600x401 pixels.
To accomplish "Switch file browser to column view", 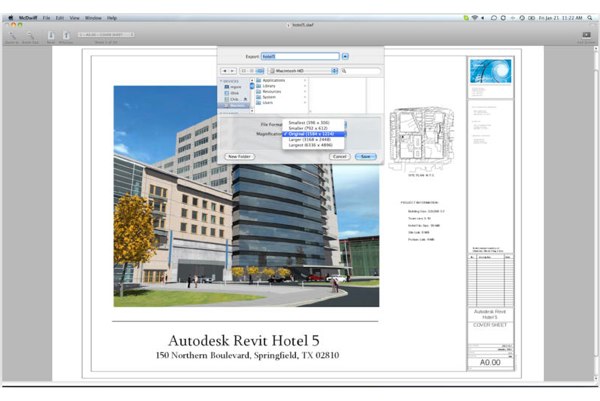I will [260, 71].
